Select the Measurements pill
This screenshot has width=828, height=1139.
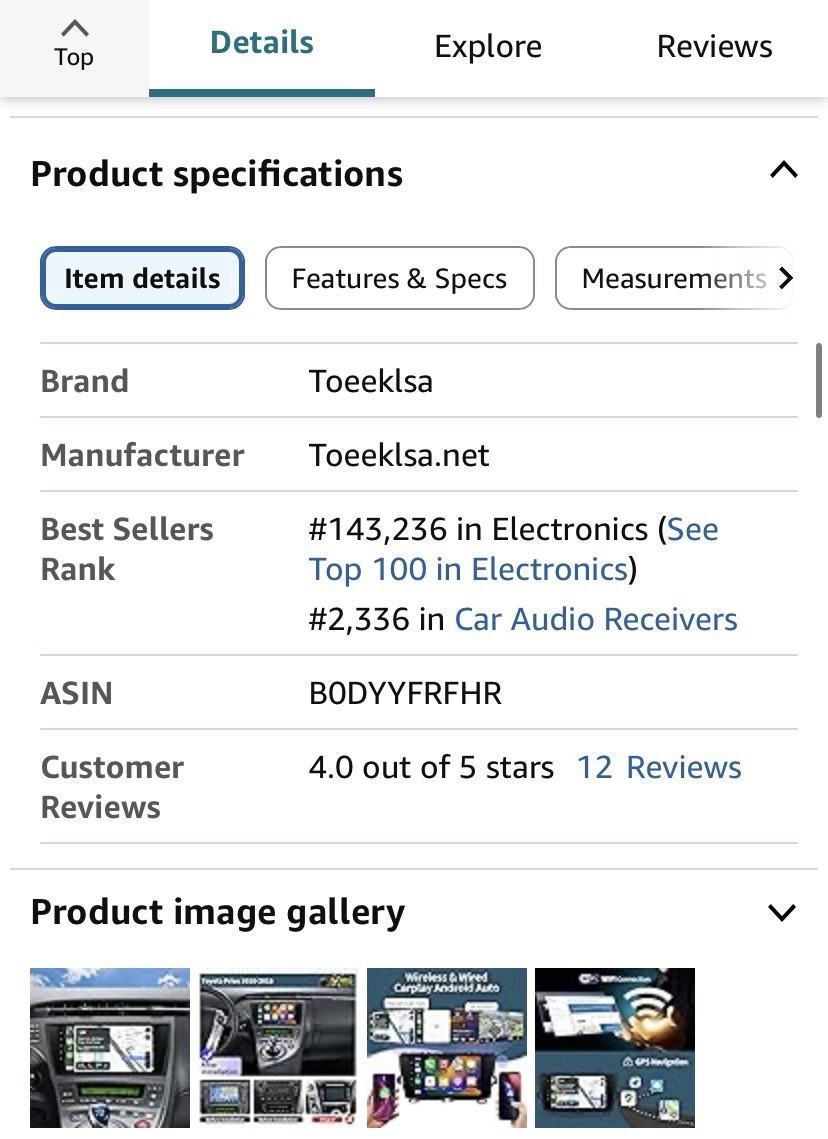point(673,278)
